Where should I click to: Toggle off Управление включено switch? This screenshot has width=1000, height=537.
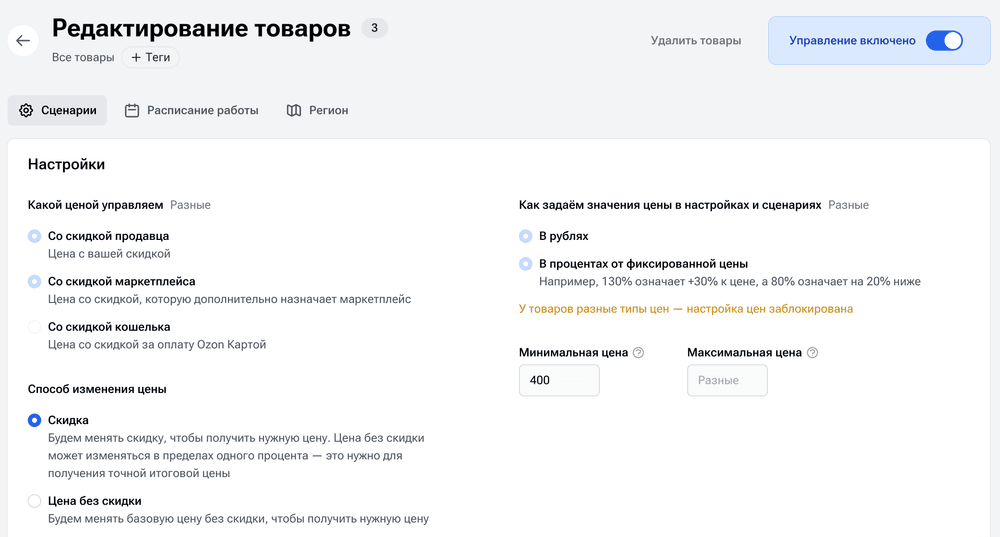tap(945, 41)
